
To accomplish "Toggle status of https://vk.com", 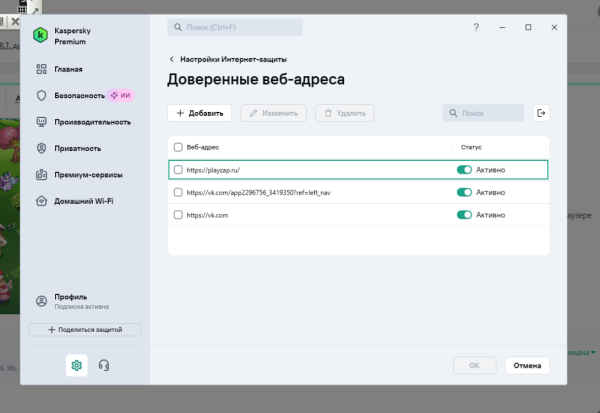I will point(464,215).
